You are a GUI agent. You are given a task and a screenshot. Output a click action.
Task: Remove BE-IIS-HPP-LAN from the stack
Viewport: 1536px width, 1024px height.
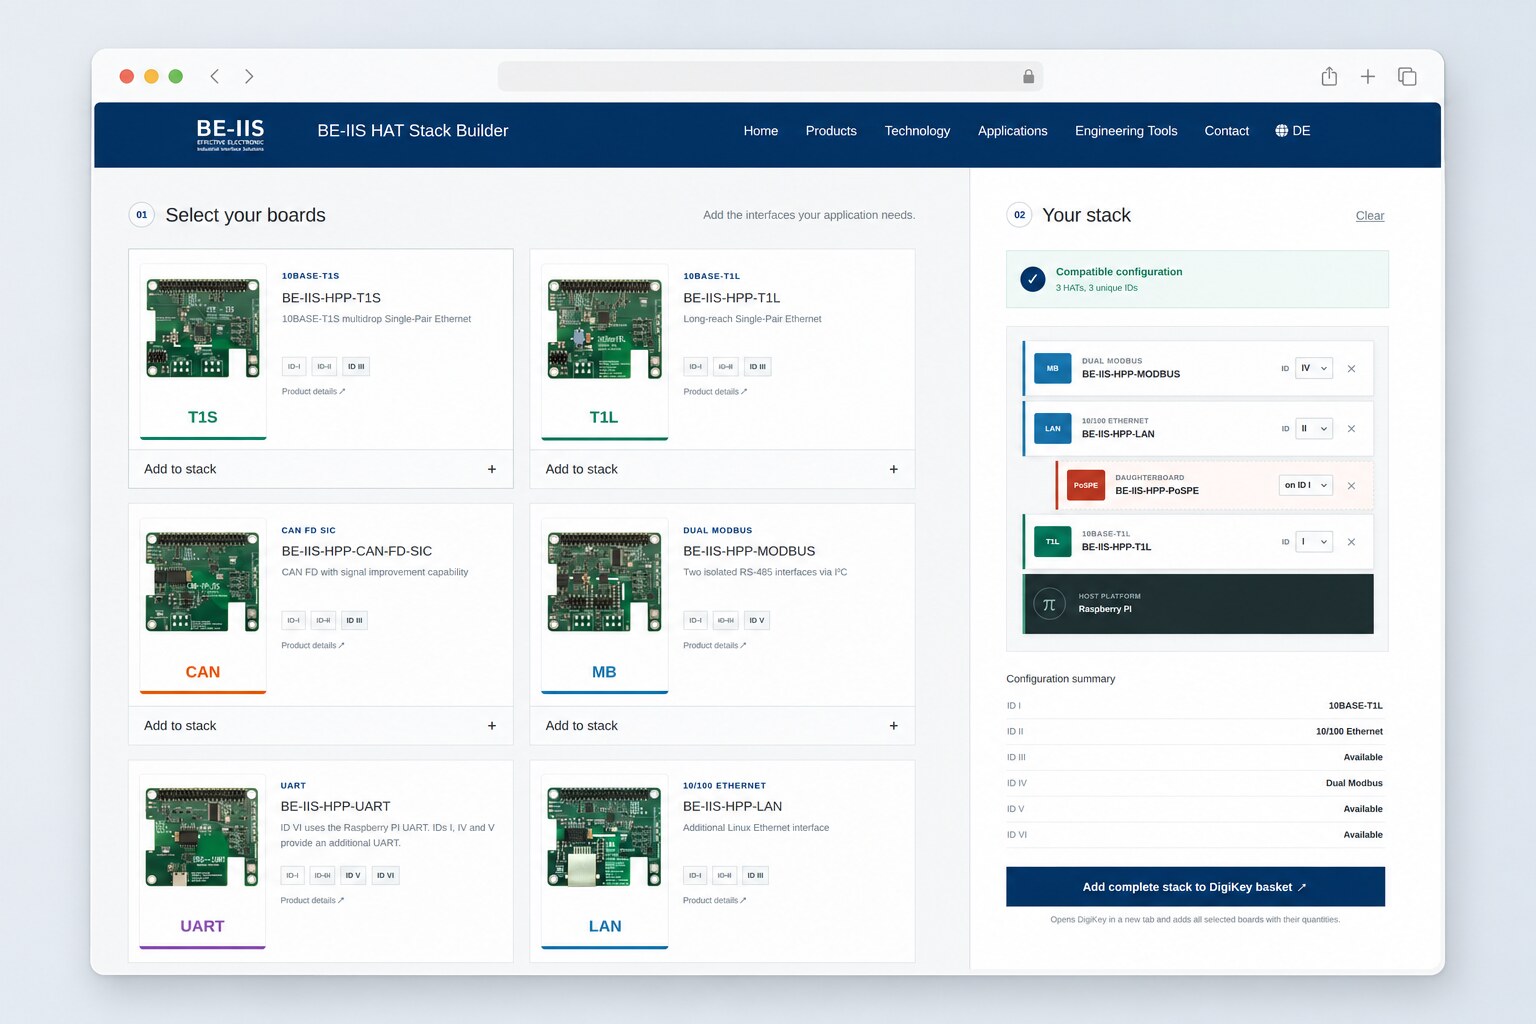coord(1351,429)
